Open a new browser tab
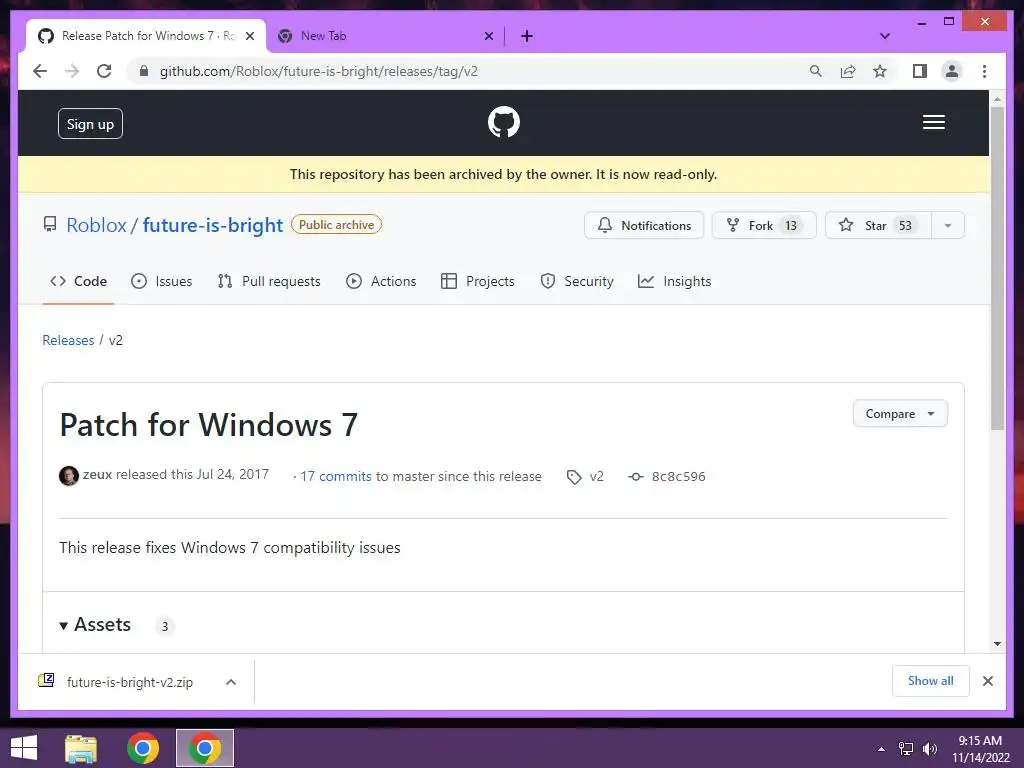The height and width of the screenshot is (768, 1024). point(526,36)
